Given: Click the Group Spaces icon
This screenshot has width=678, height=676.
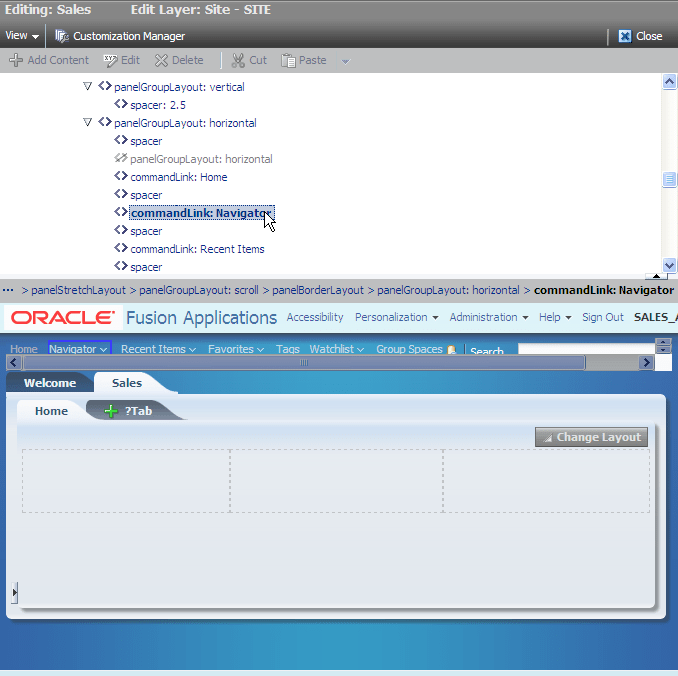Looking at the screenshot, I should [451, 349].
